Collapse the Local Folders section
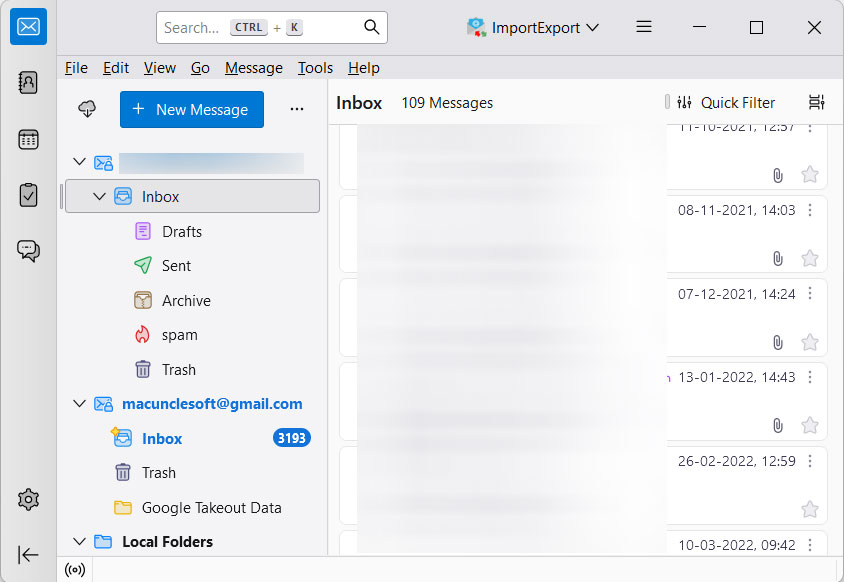 (x=79, y=541)
